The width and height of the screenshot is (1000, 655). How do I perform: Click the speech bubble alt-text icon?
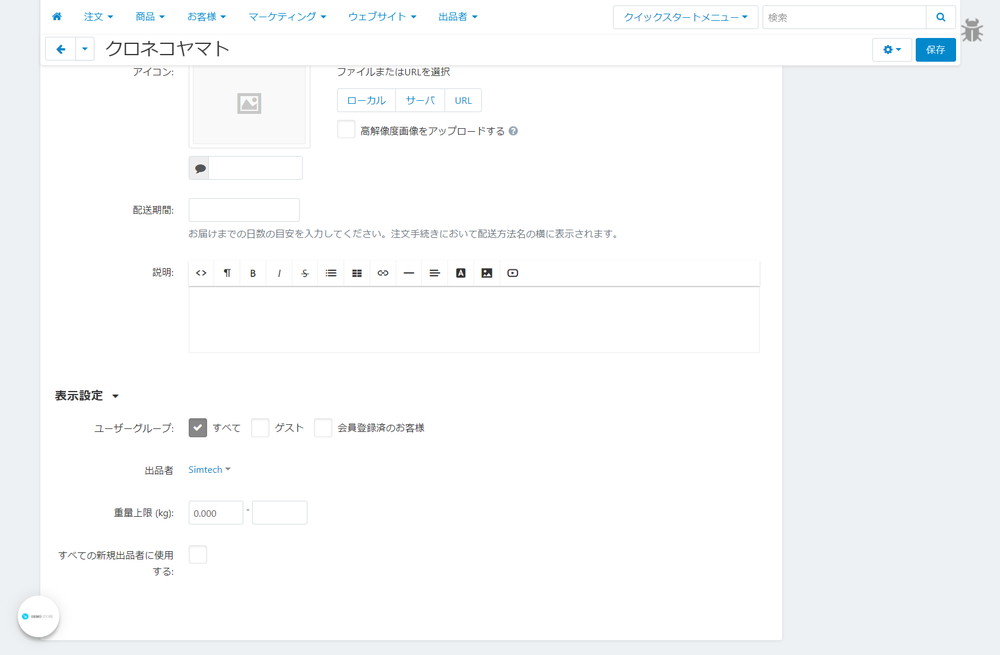tap(200, 168)
